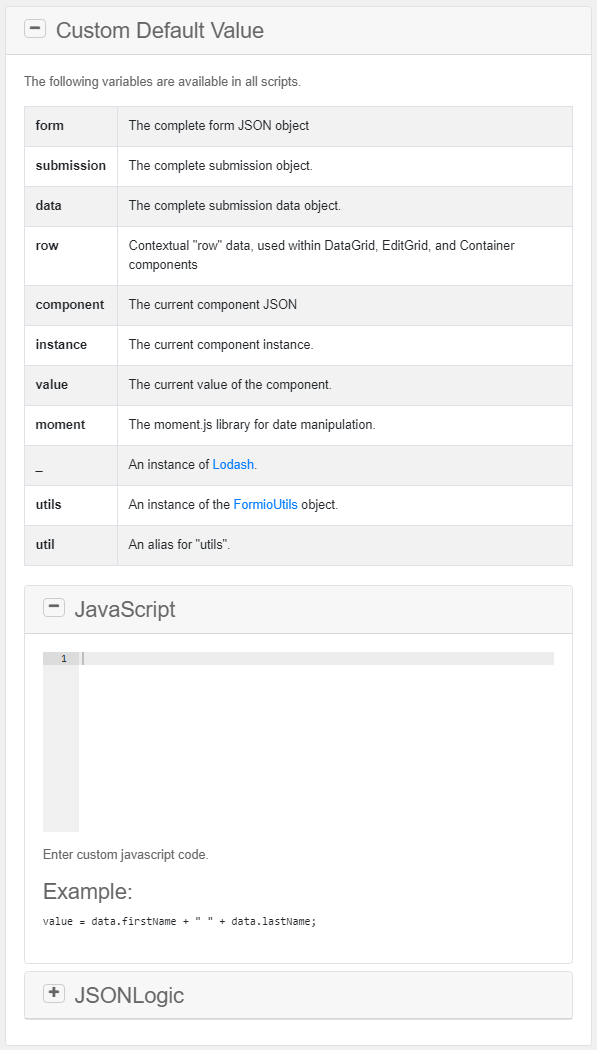The image size is (597, 1050).
Task: Select the 'value' variable cell
Action: coord(71,386)
